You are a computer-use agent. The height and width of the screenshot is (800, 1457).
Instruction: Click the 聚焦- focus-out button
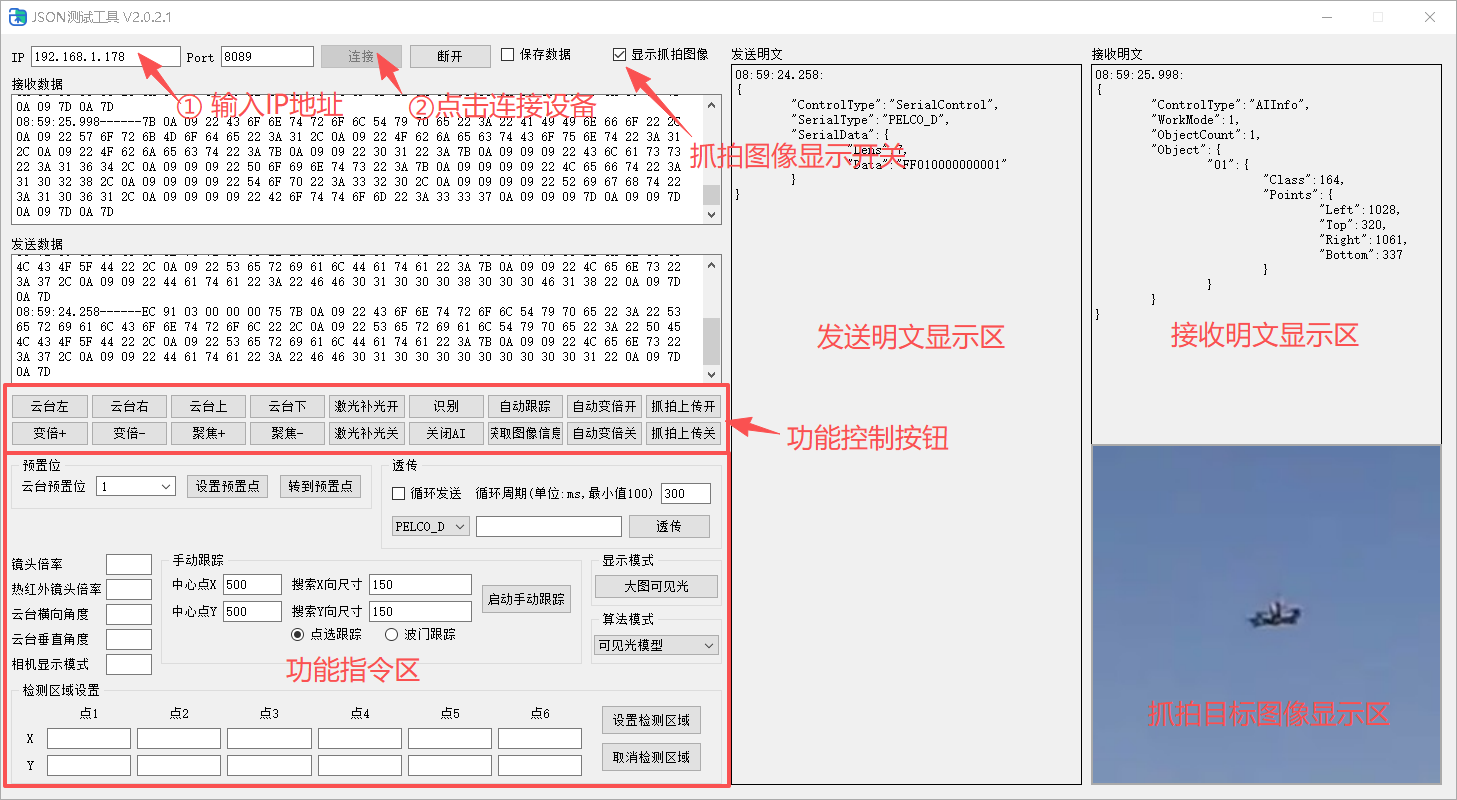pyautogui.click(x=287, y=433)
